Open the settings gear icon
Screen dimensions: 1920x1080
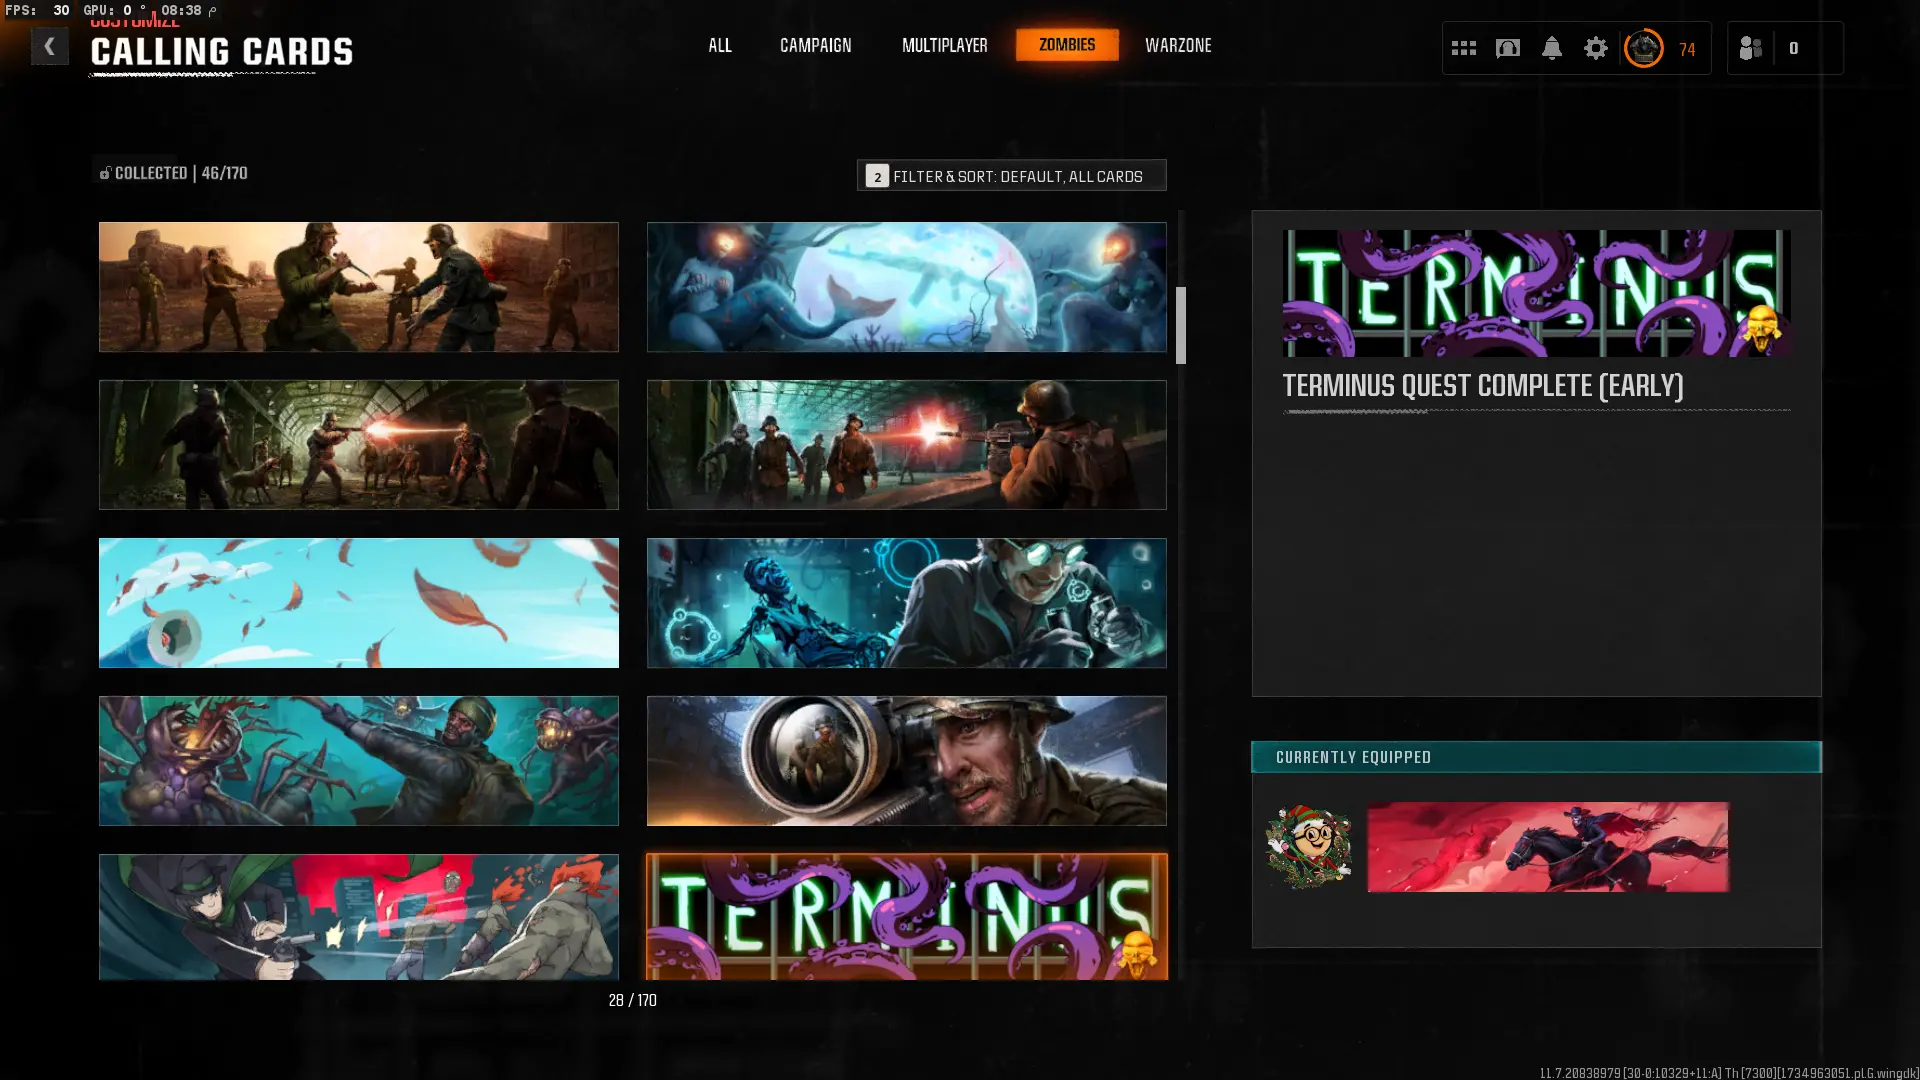coord(1595,48)
